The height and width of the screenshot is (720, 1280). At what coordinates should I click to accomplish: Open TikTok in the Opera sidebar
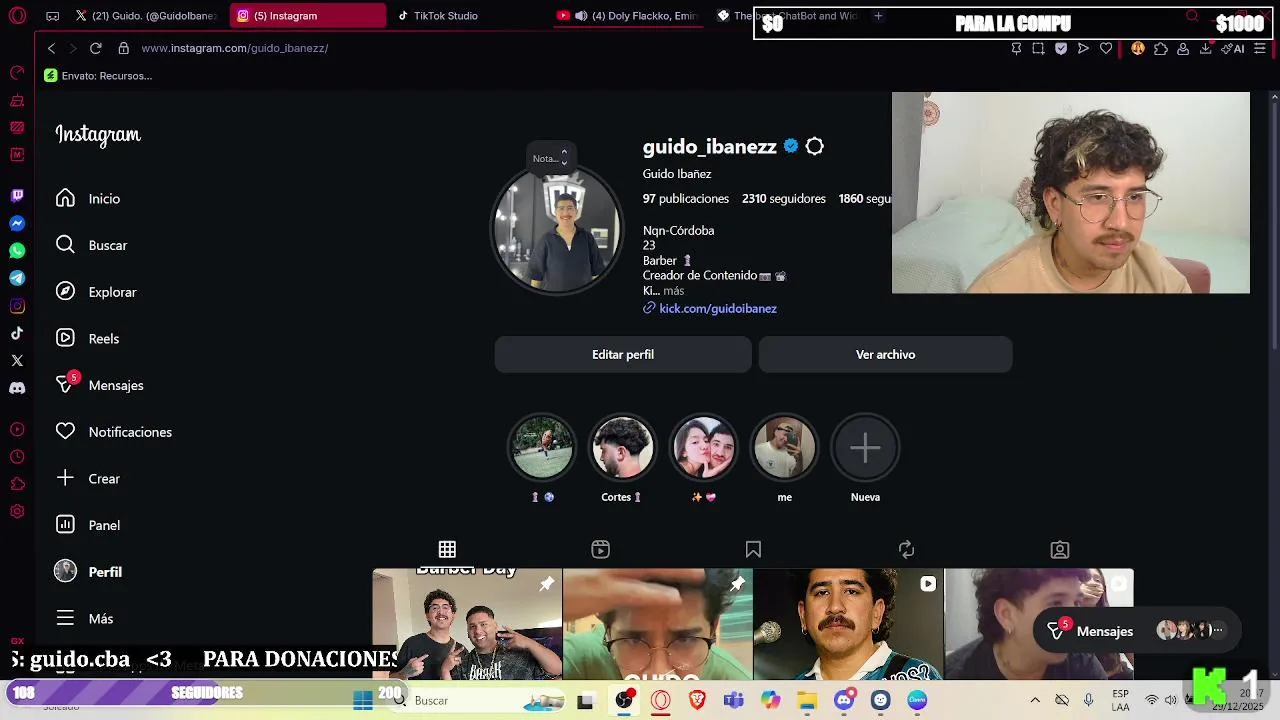pos(17,333)
